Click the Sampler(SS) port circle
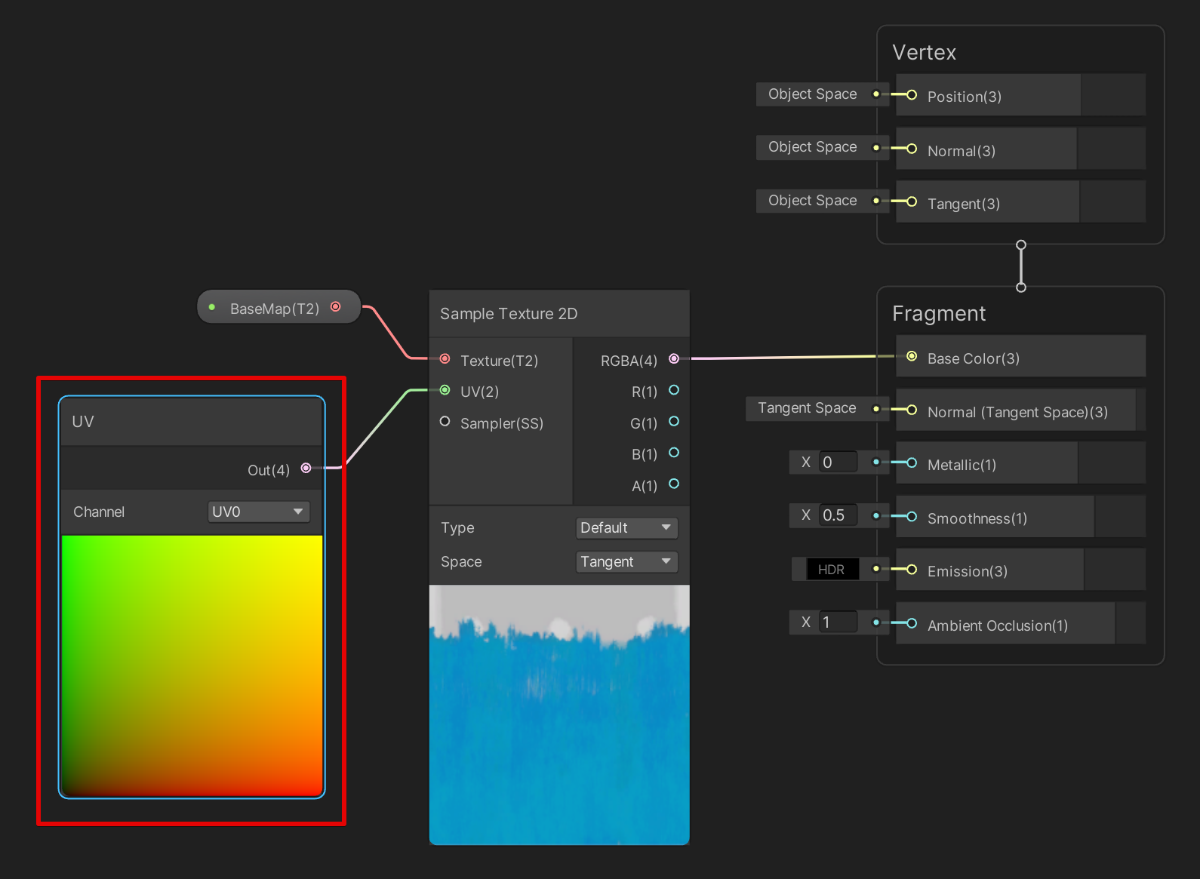The height and width of the screenshot is (879, 1200). [x=443, y=422]
